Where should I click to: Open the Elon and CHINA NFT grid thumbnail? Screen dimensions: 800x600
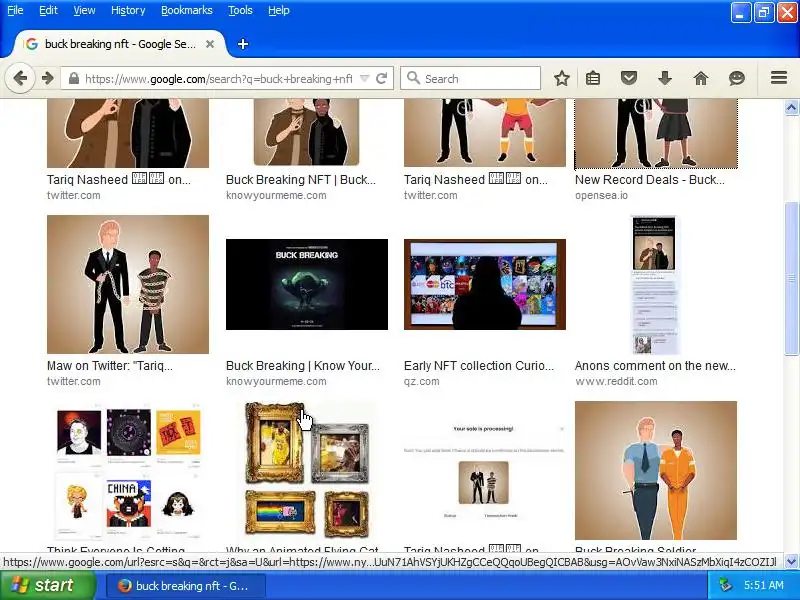pyautogui.click(x=128, y=470)
